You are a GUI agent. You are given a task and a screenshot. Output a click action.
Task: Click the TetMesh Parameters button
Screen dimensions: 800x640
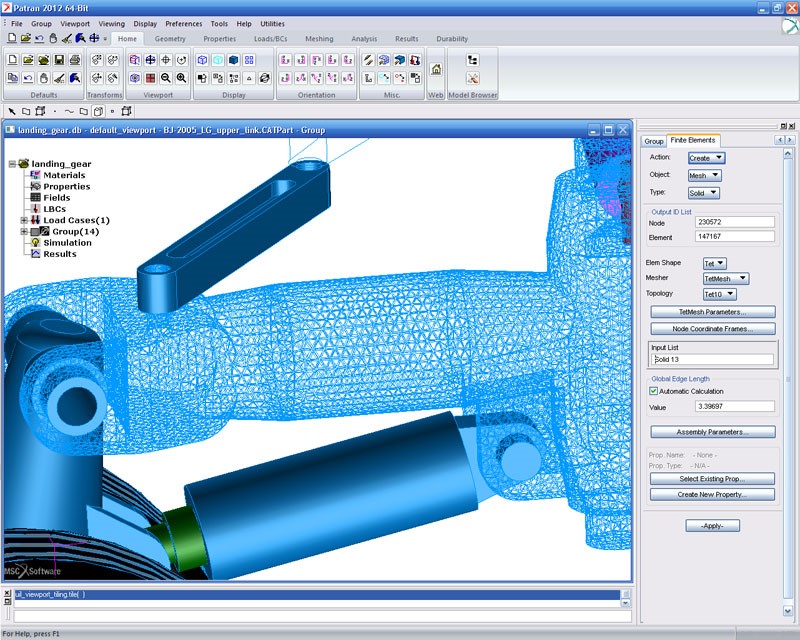tap(713, 312)
